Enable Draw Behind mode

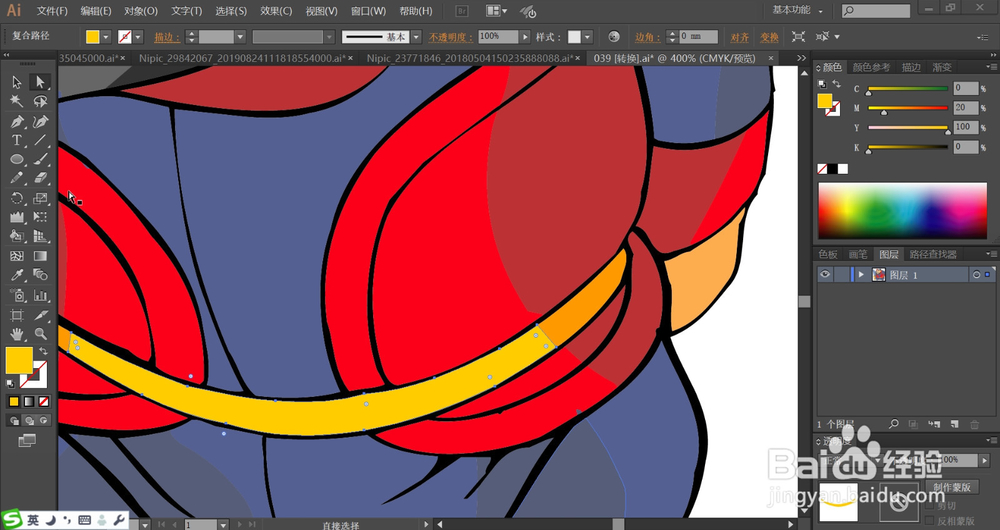tap(29, 420)
